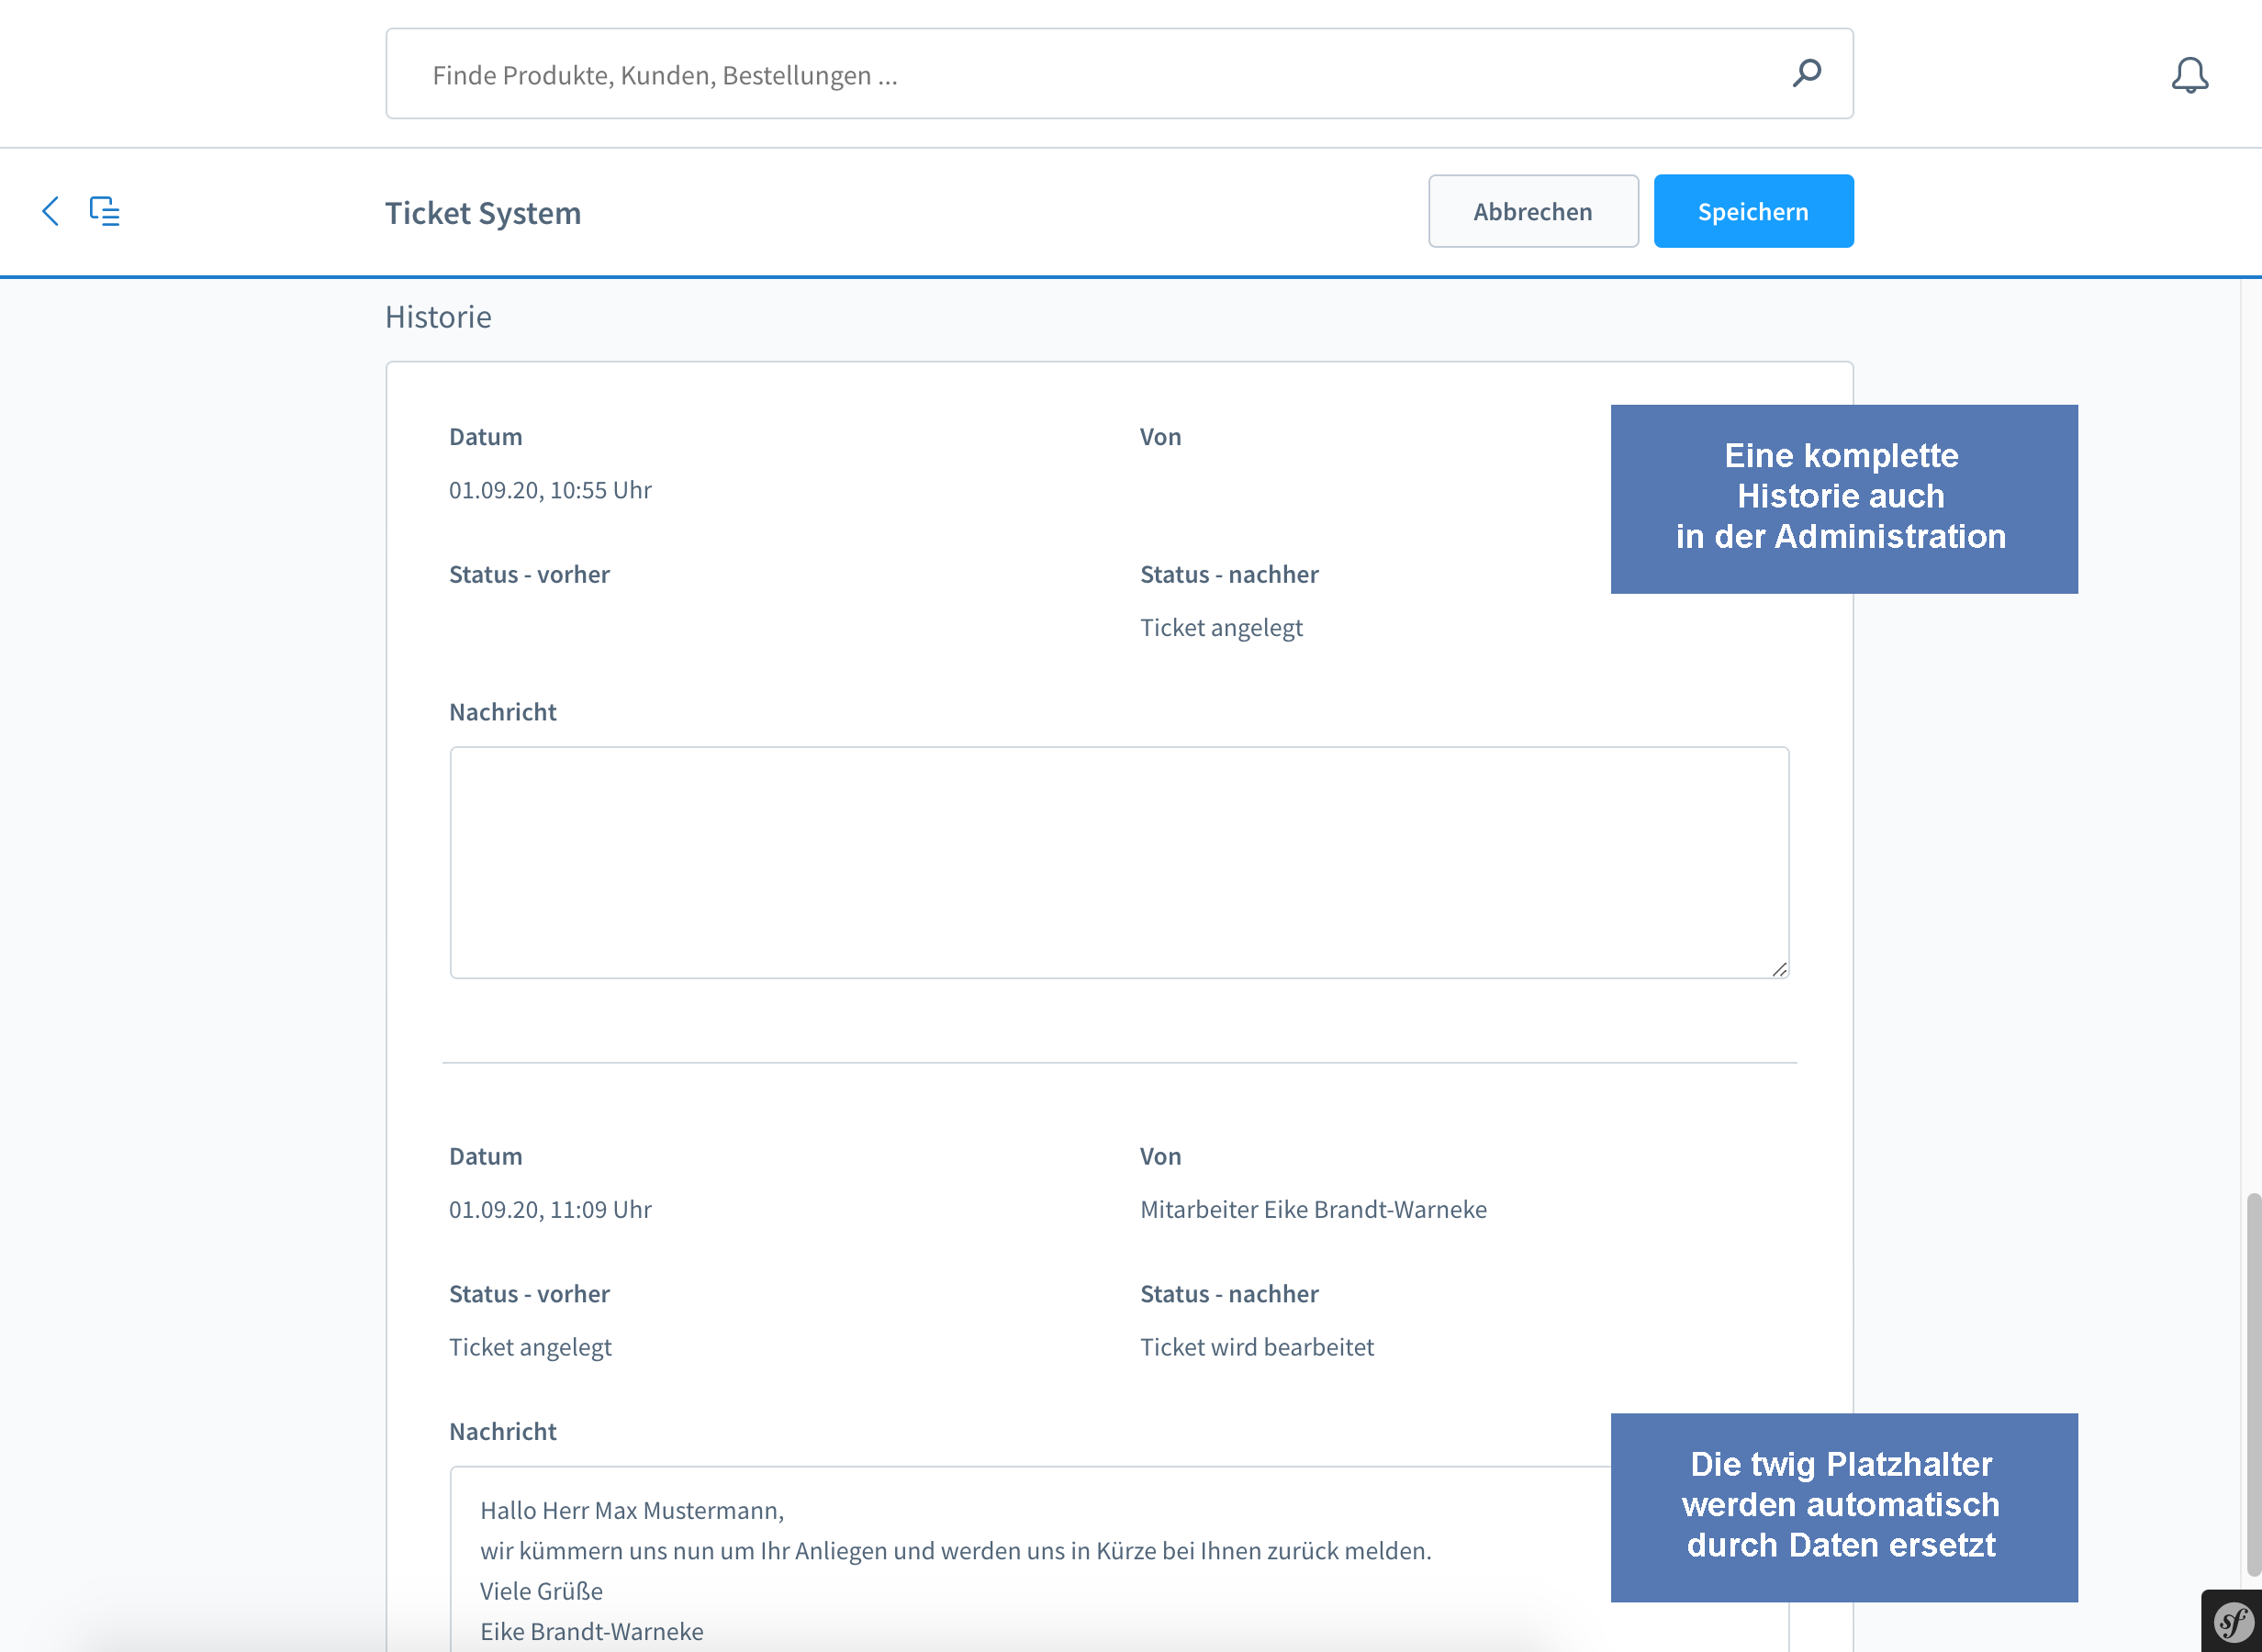Screen dimensions: 2262x1652
Task: Open the ticket list view icon
Action: coord(104,211)
